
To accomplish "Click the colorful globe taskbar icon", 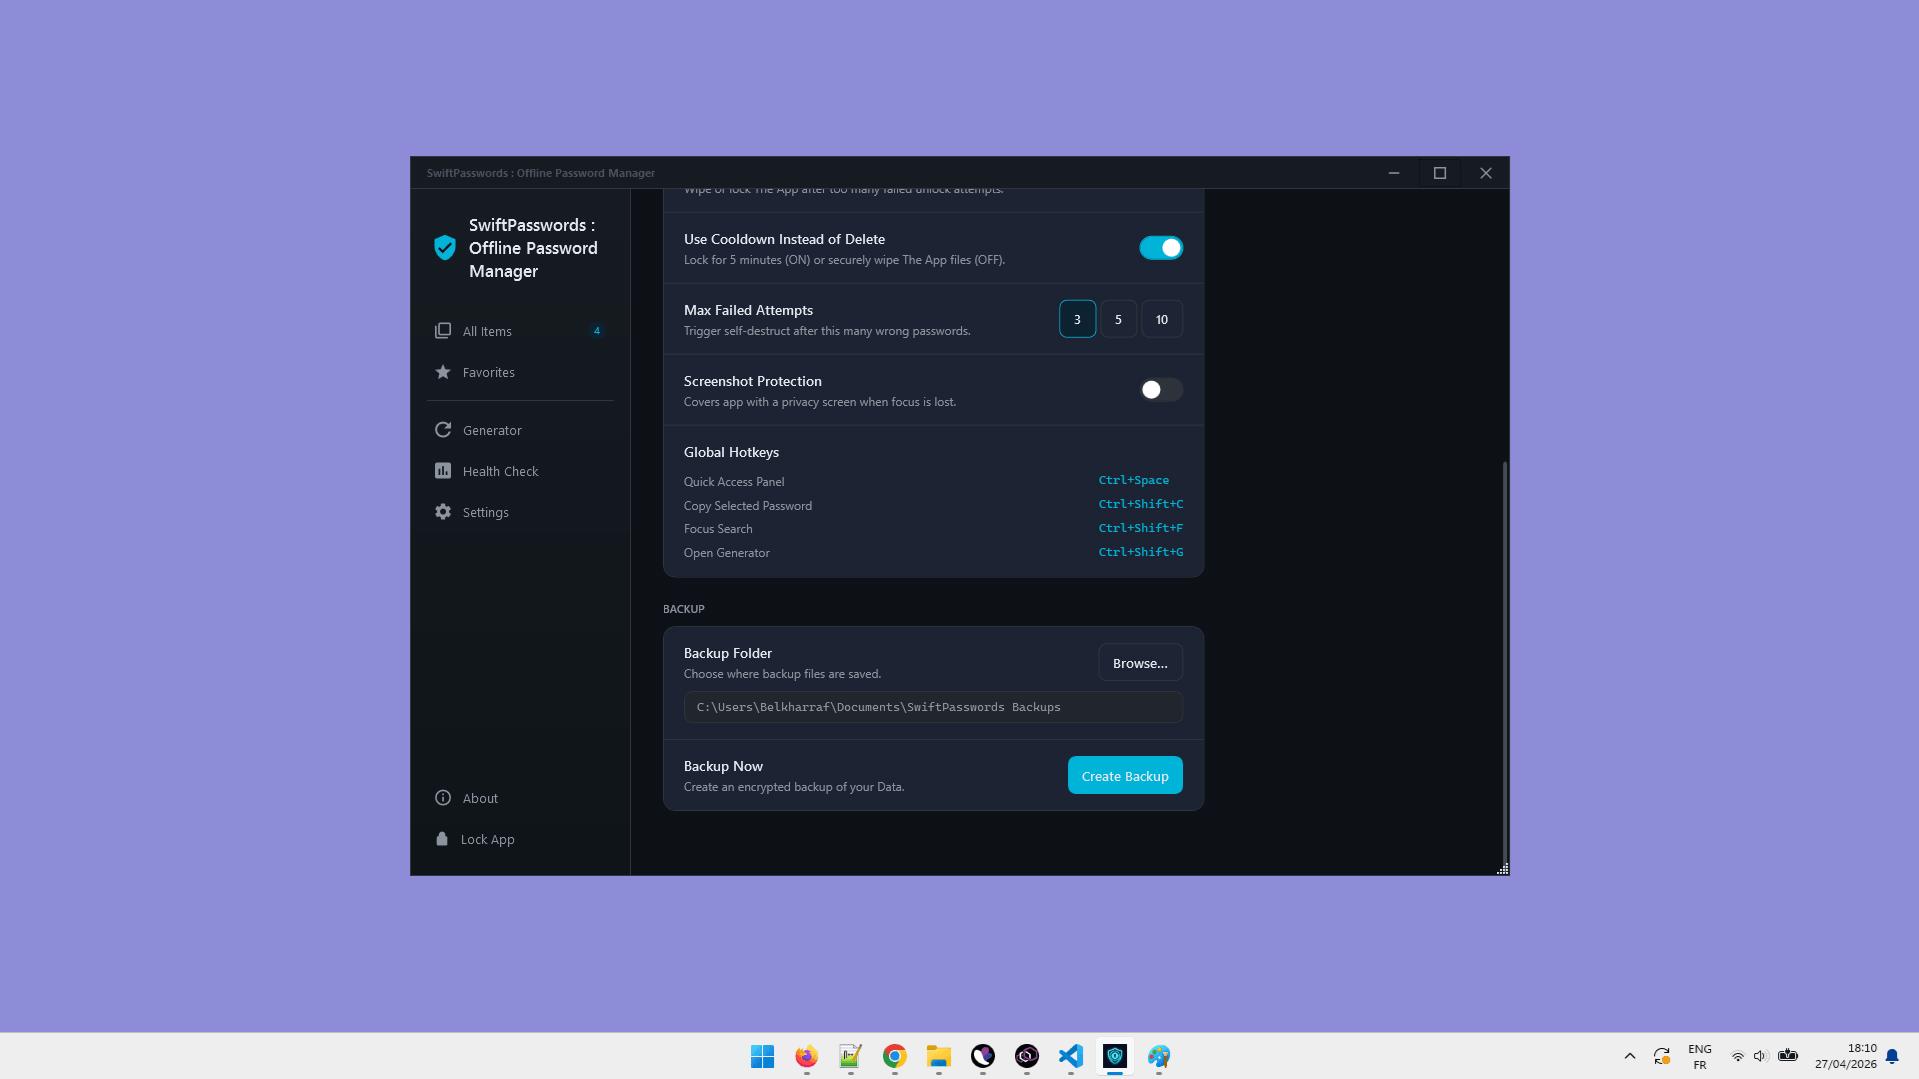I will (1158, 1056).
